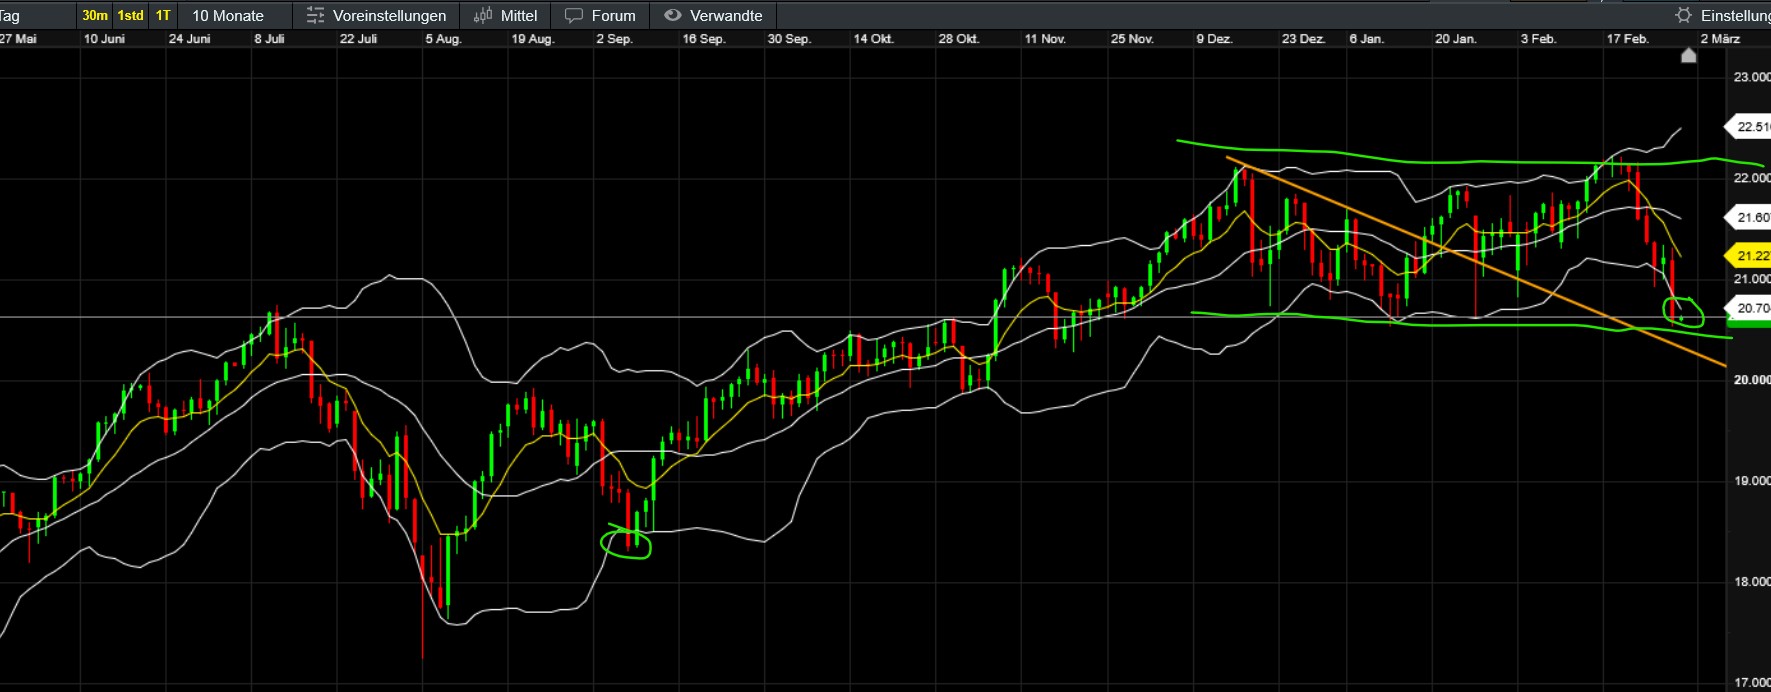Click the 25 Nov. date label
Viewport: 1771px width, 692px height.
coord(1132,39)
